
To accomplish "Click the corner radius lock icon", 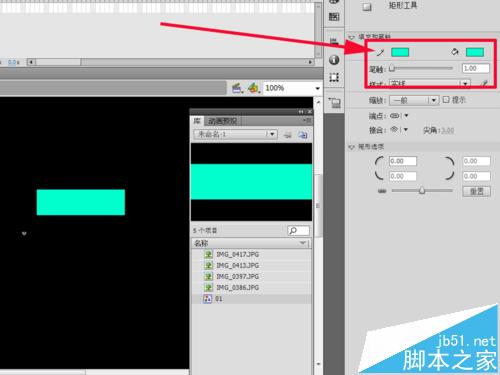I will pos(382,191).
